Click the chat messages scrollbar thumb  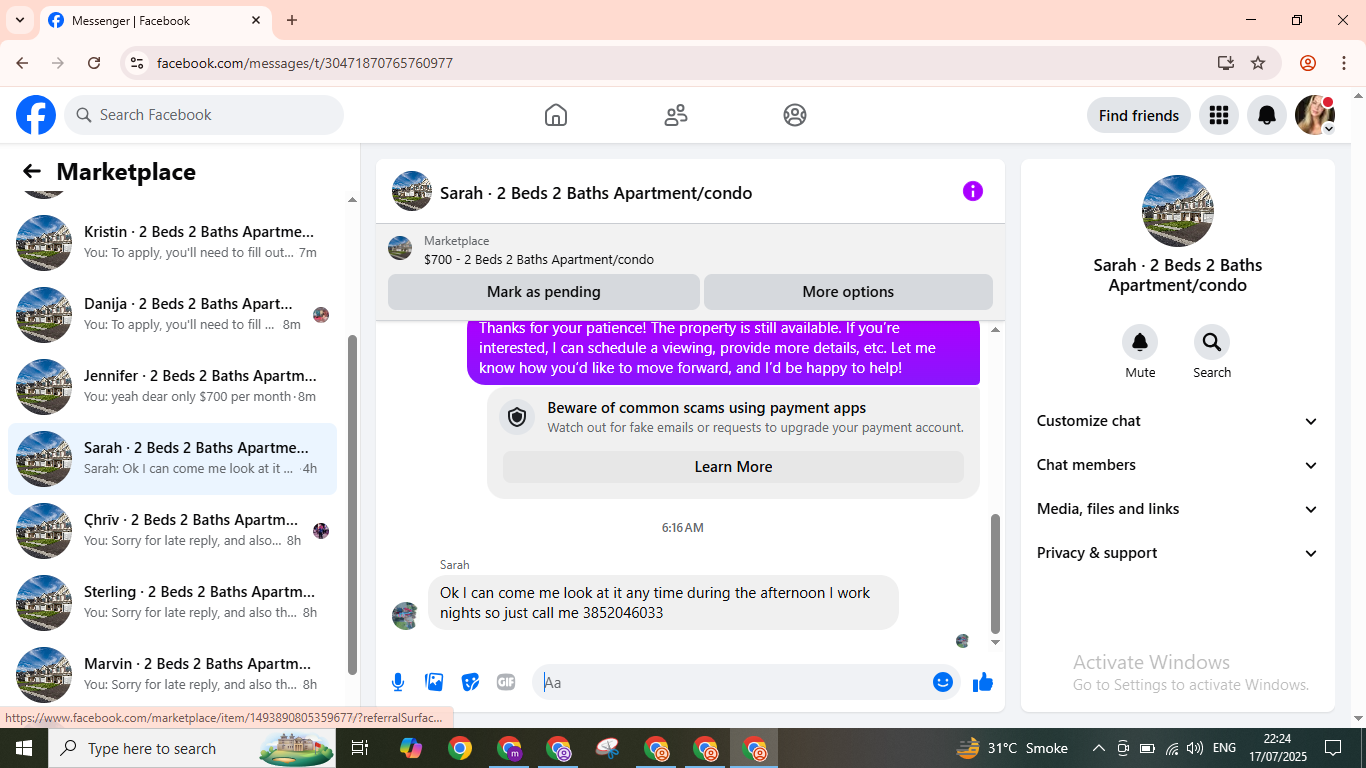coord(995,574)
